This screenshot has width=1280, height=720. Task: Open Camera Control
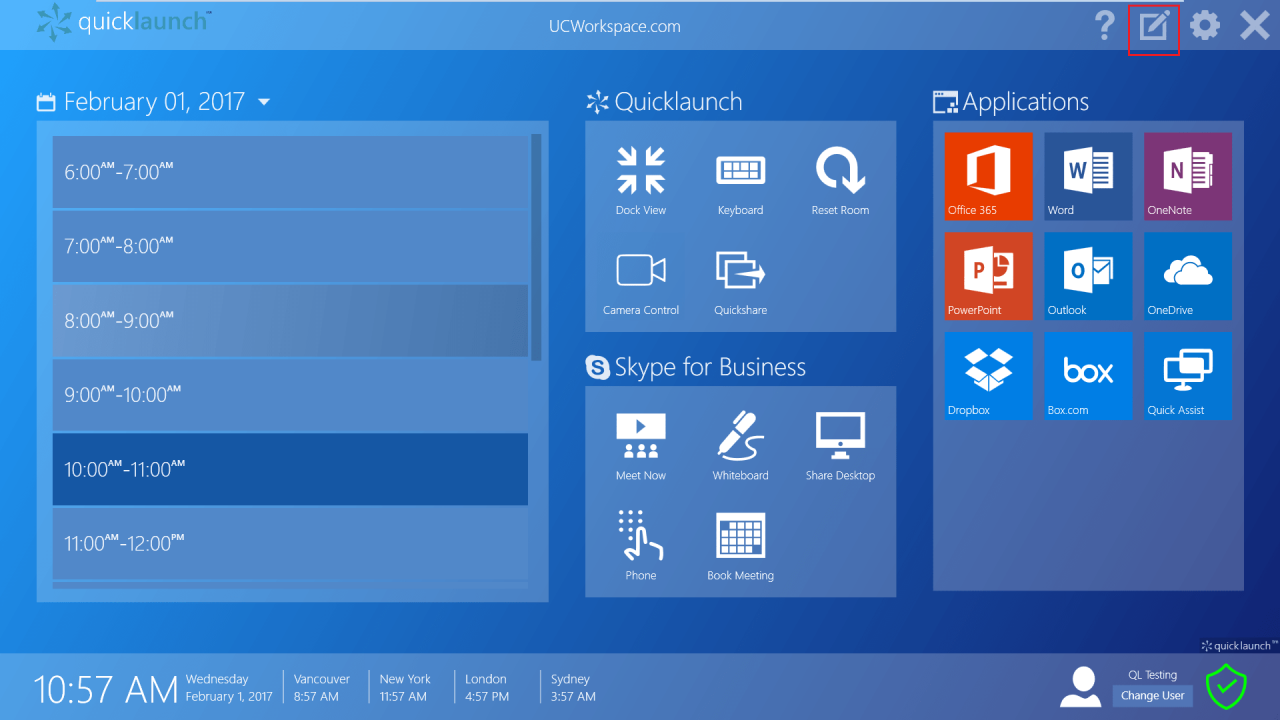pyautogui.click(x=641, y=282)
